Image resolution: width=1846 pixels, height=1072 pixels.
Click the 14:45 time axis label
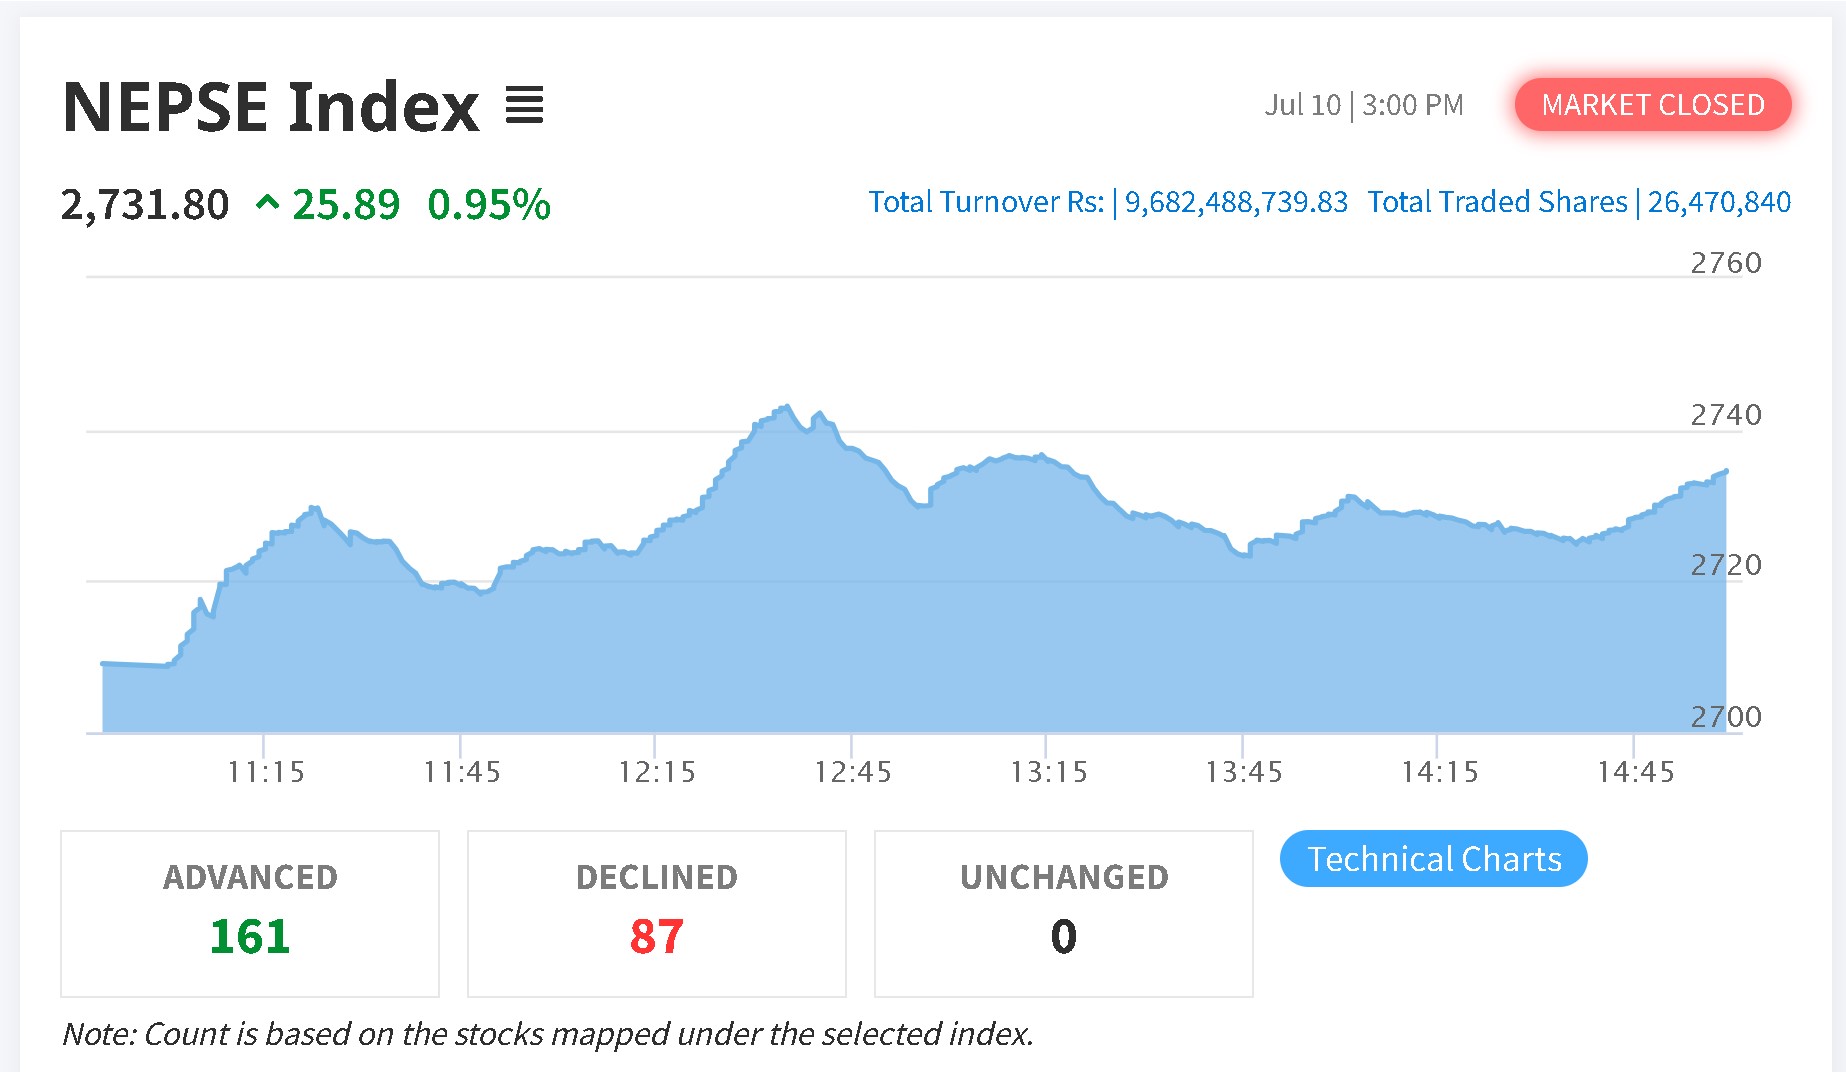(1635, 772)
